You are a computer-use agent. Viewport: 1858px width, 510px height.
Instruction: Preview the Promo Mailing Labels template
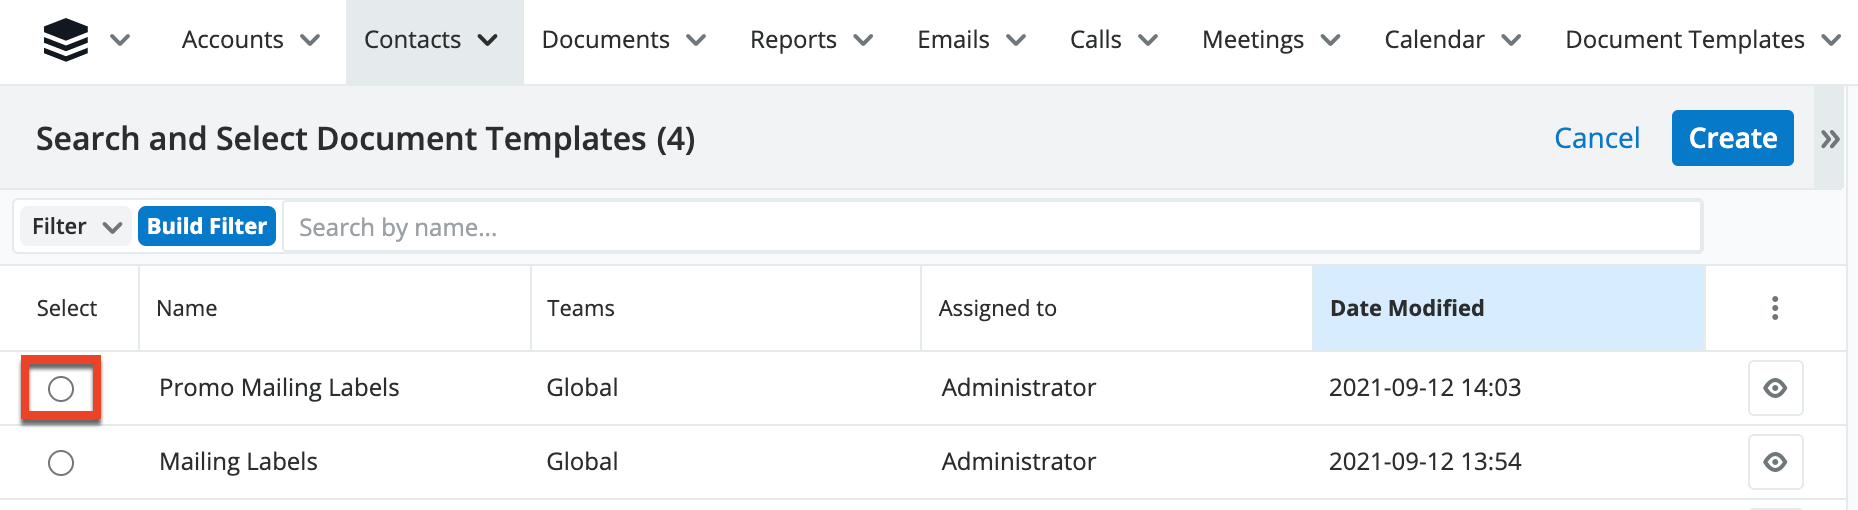point(1775,388)
